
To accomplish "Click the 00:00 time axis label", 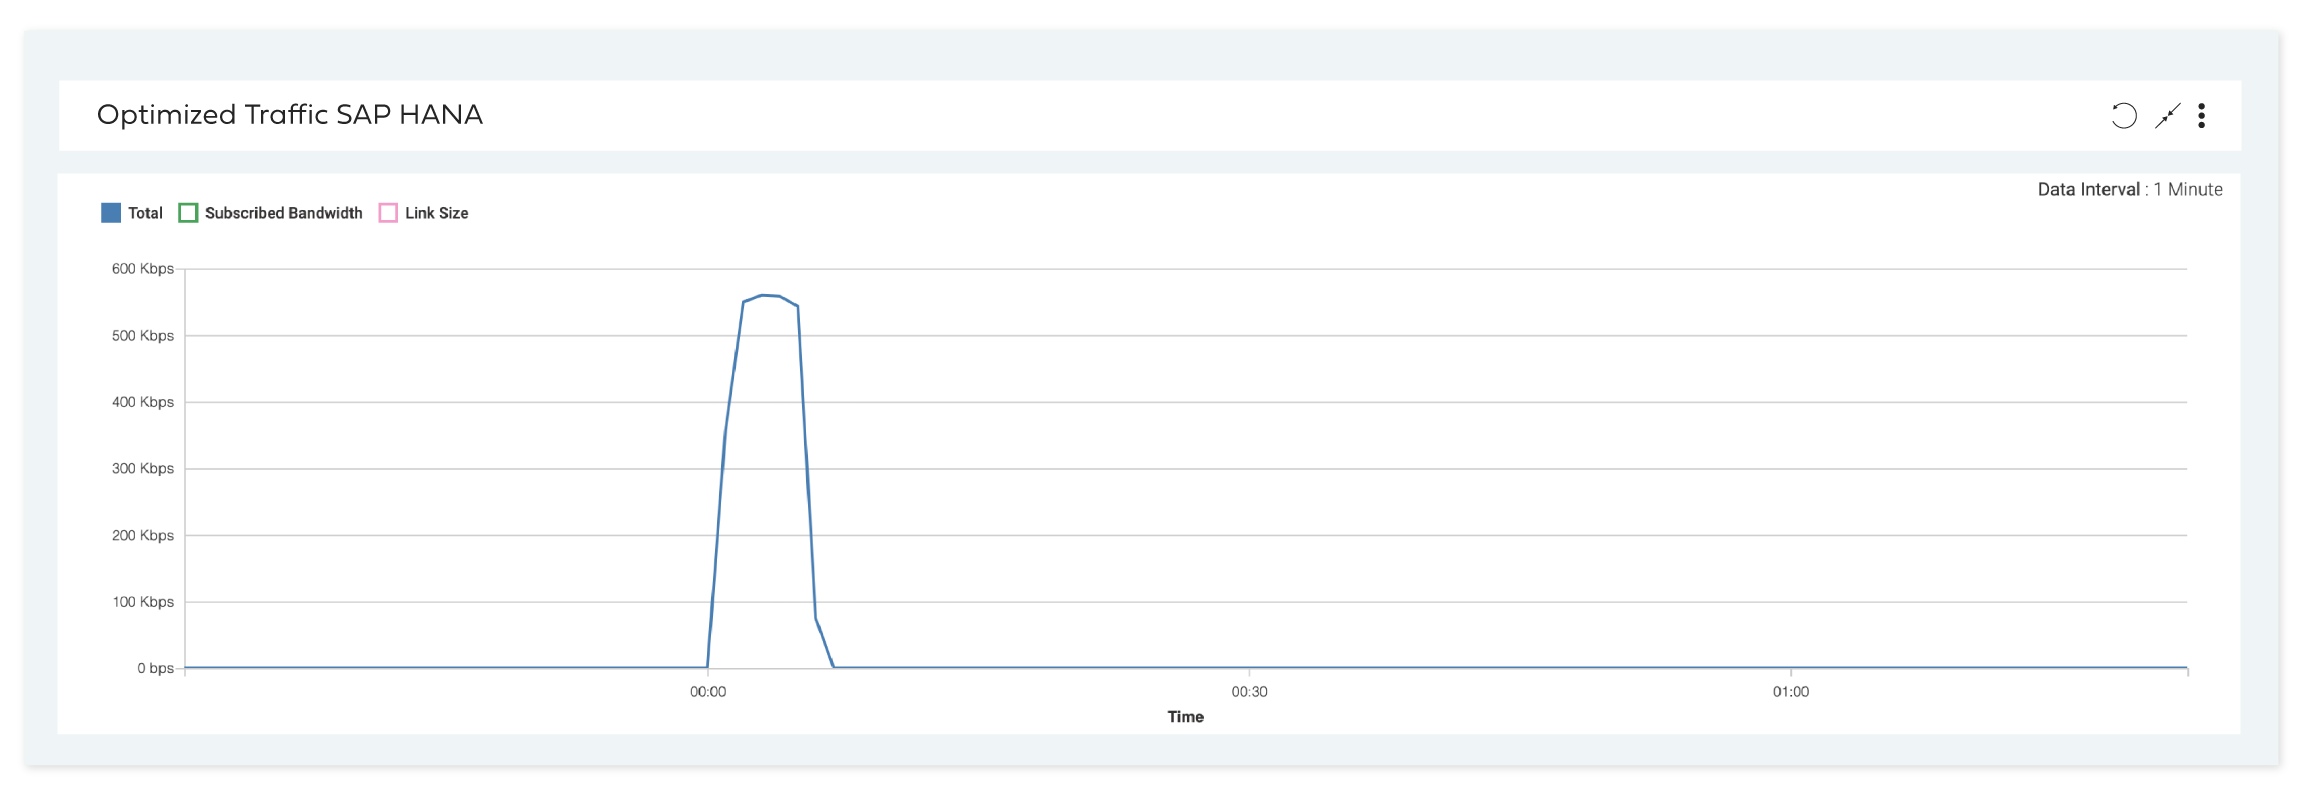I will pos(708,692).
